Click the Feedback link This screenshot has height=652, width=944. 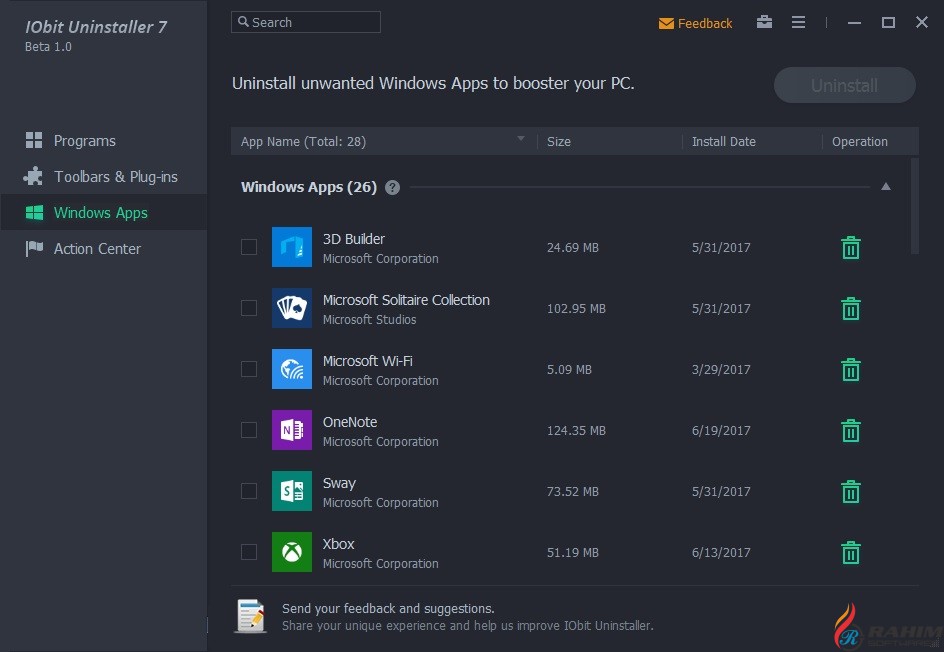pos(695,23)
